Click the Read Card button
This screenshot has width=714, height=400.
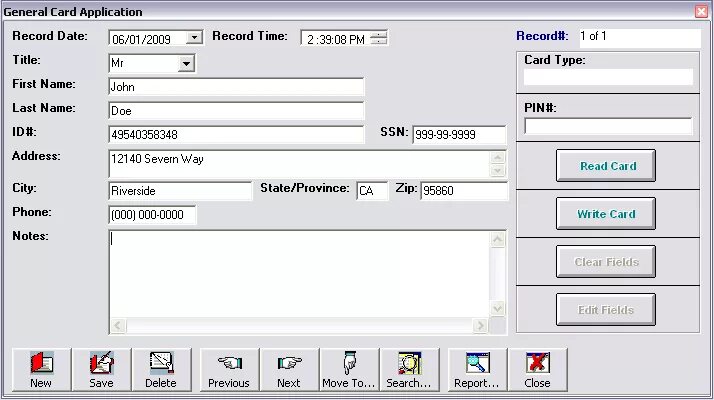click(x=606, y=166)
